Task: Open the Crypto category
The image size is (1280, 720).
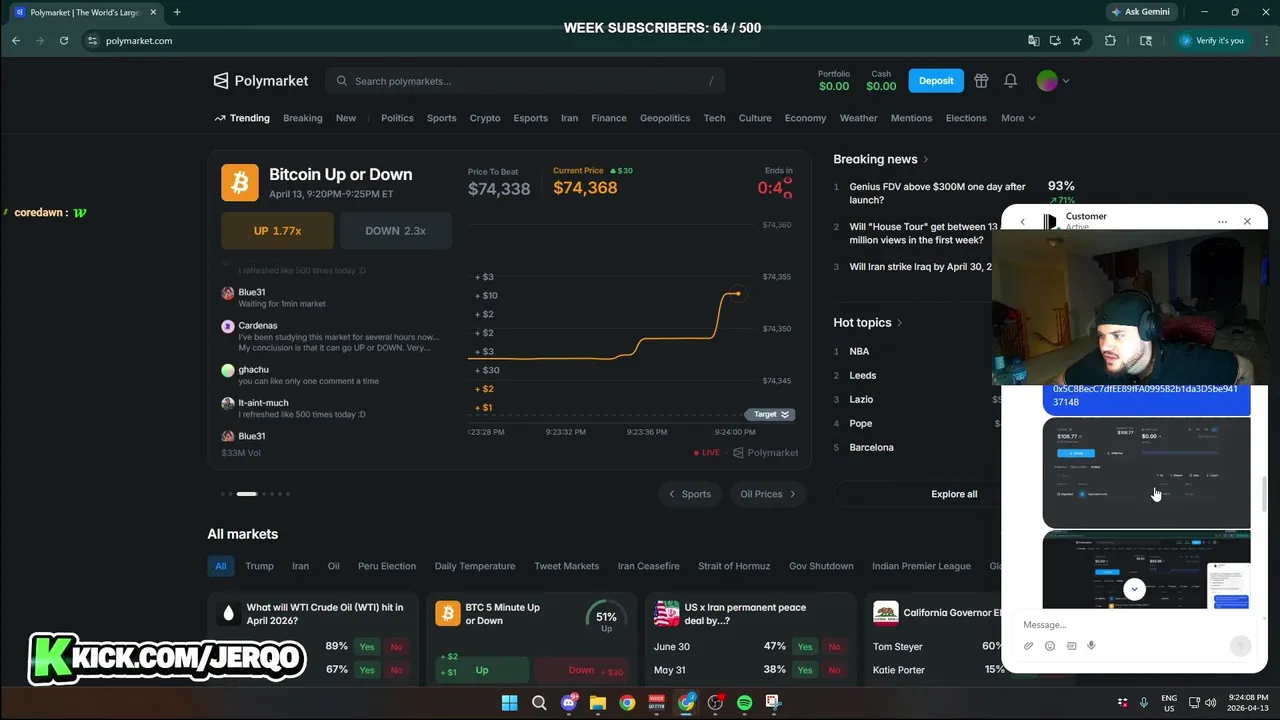Action: (485, 118)
